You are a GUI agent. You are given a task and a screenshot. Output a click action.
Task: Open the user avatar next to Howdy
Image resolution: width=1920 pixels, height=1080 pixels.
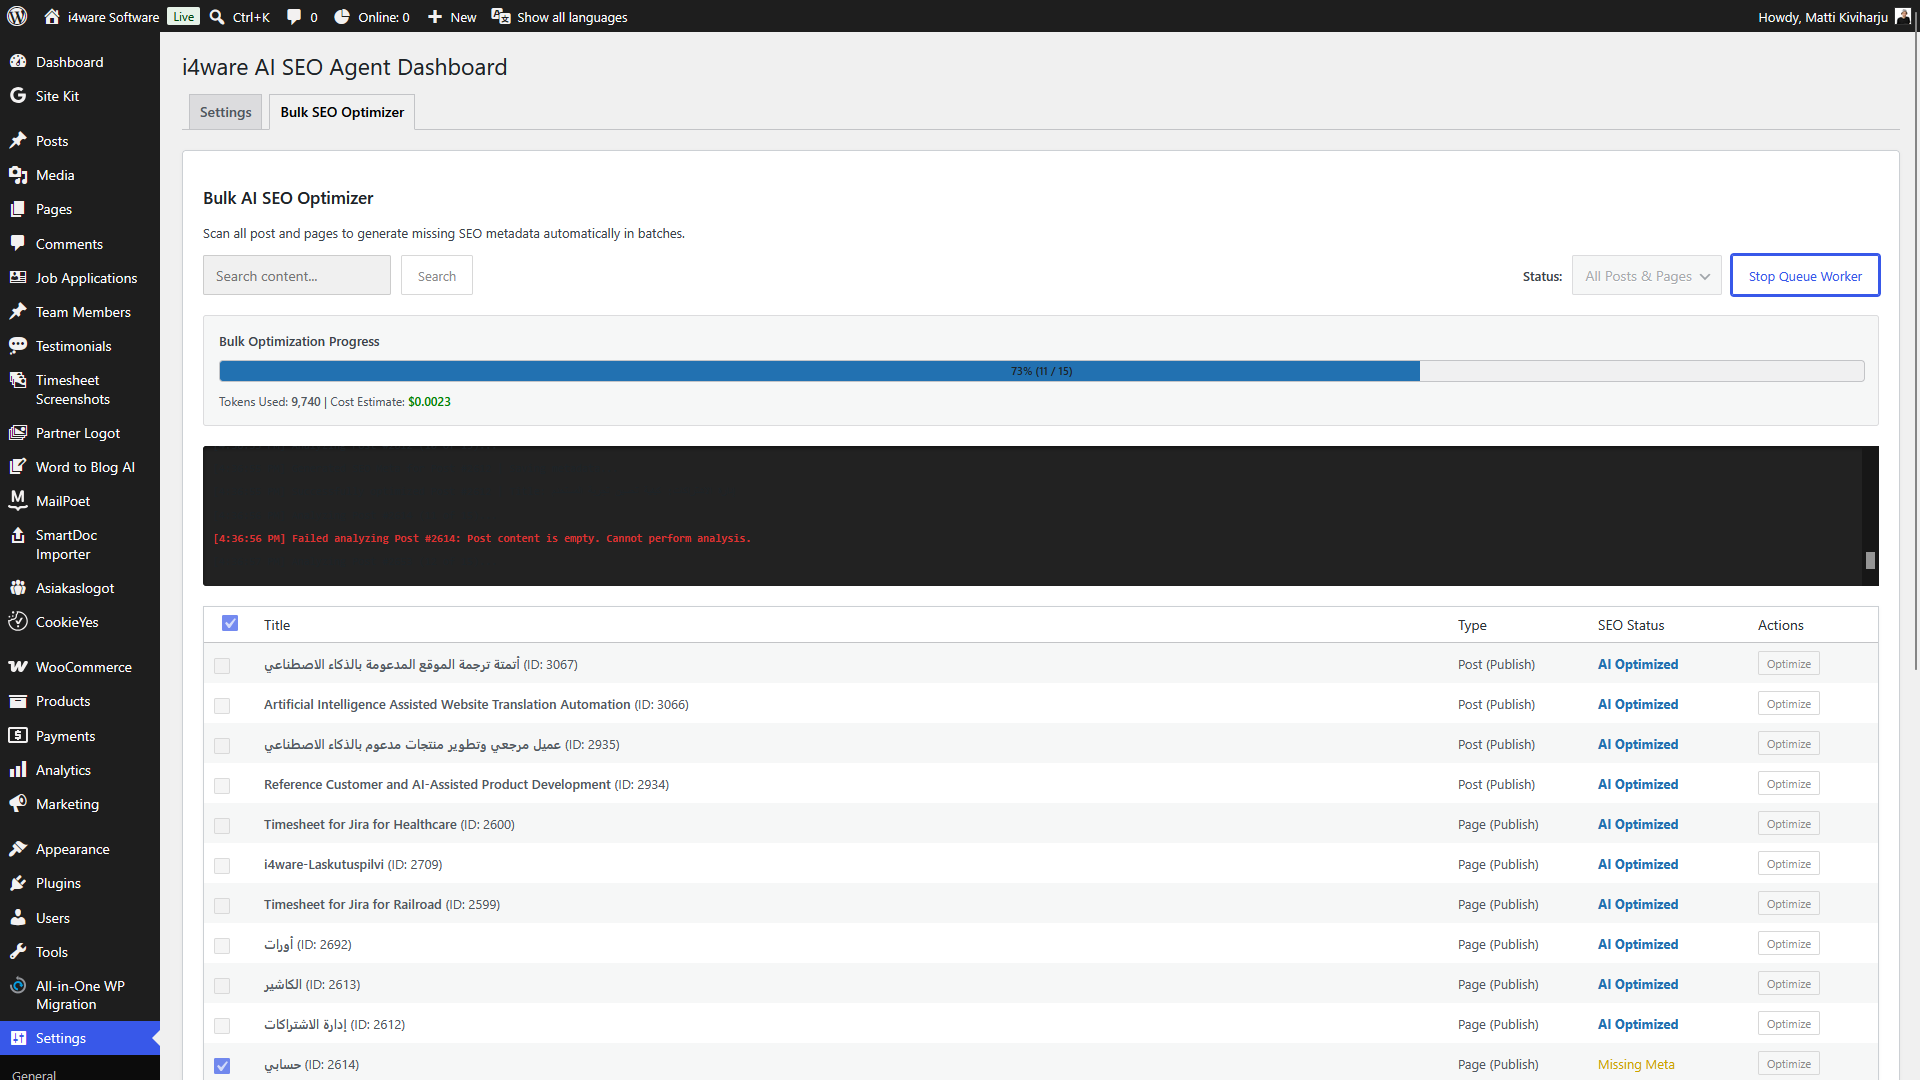1903,16
